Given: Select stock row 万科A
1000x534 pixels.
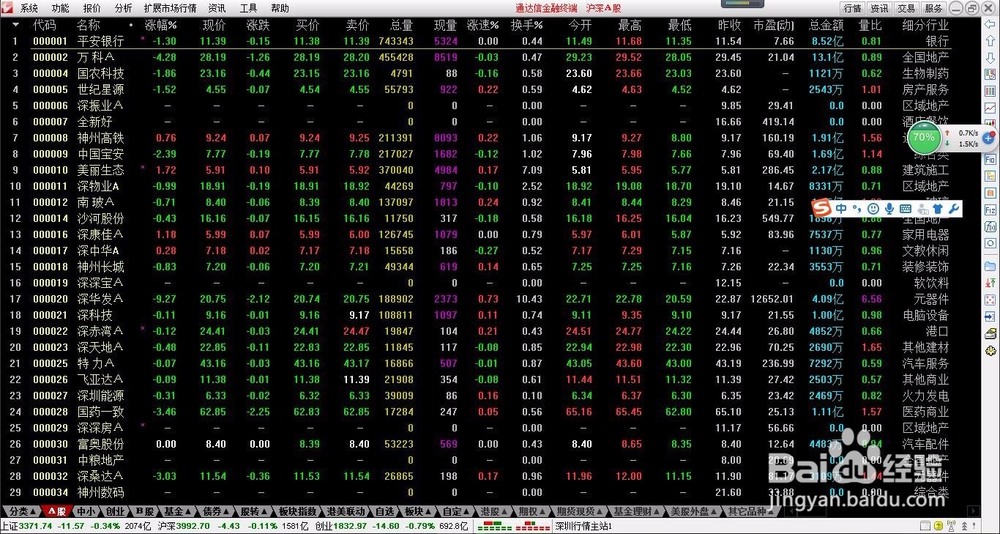Looking at the screenshot, I should [x=475, y=57].
